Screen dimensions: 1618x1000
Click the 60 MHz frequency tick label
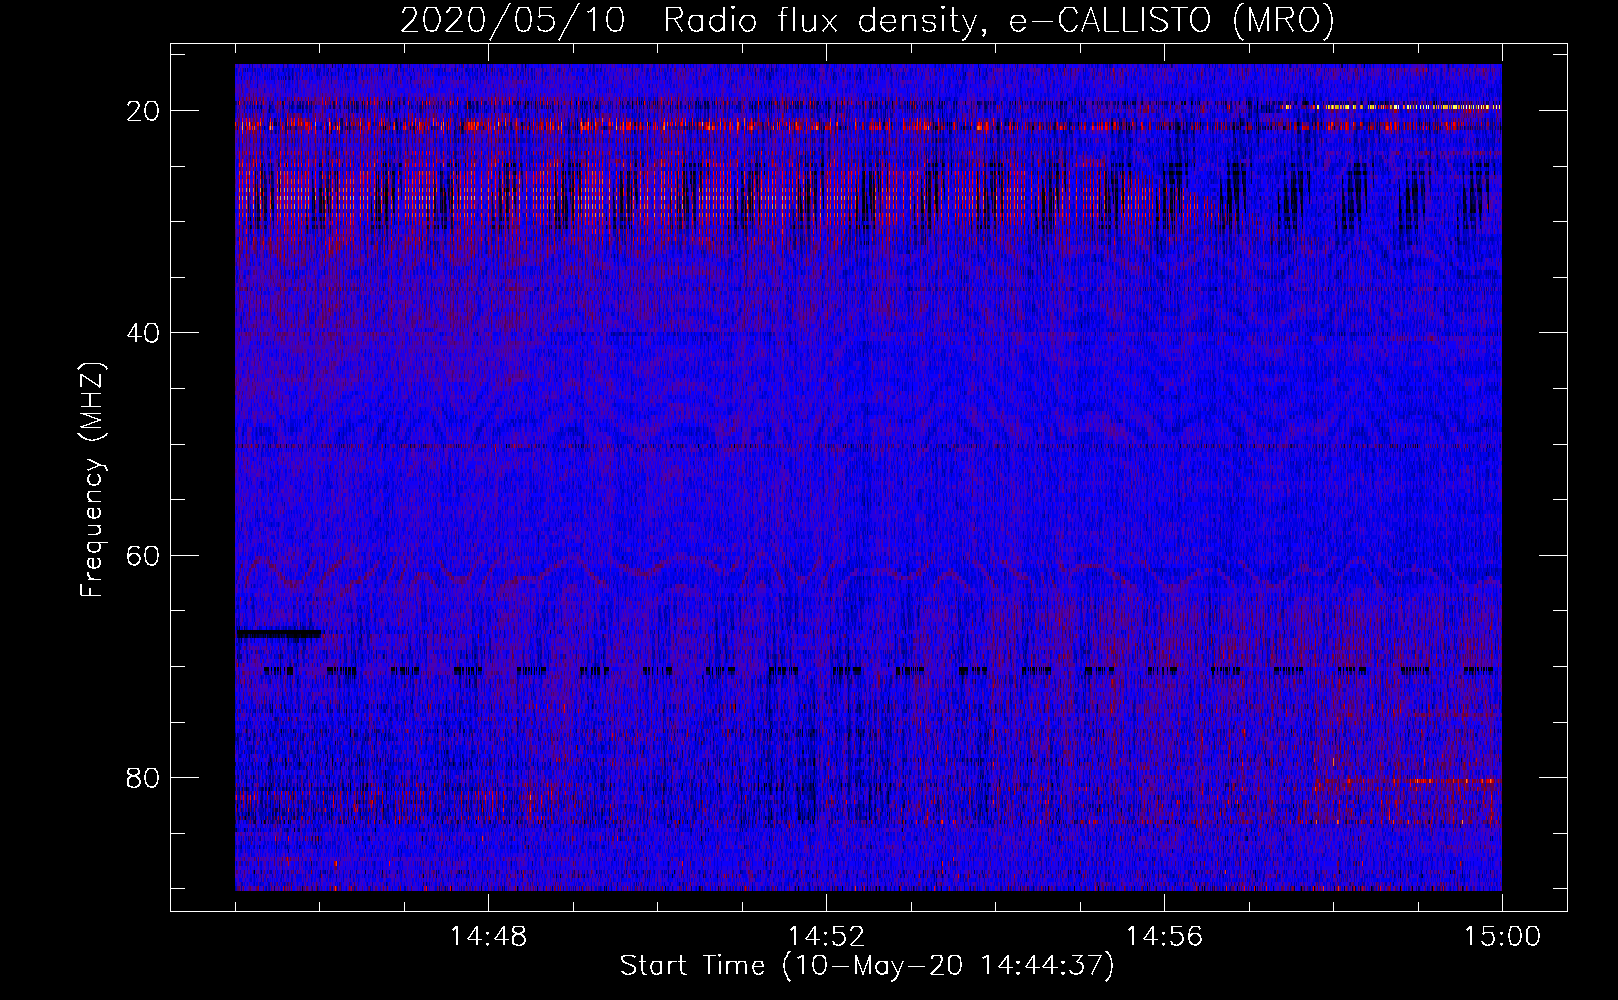[144, 555]
